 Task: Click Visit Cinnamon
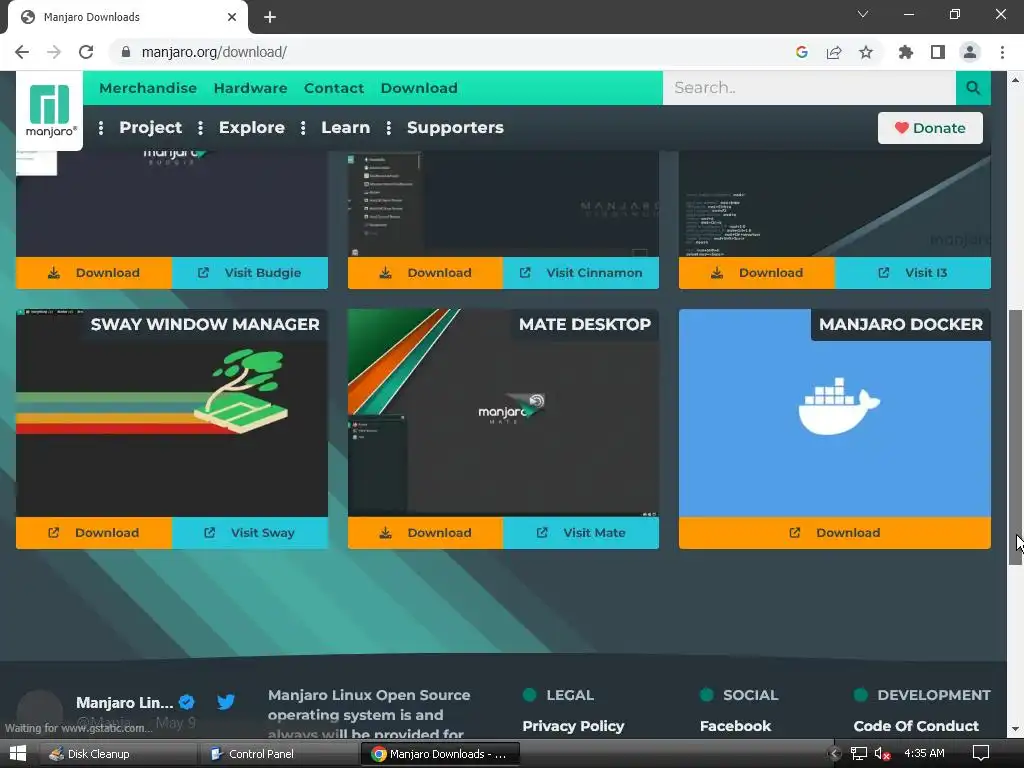click(581, 273)
